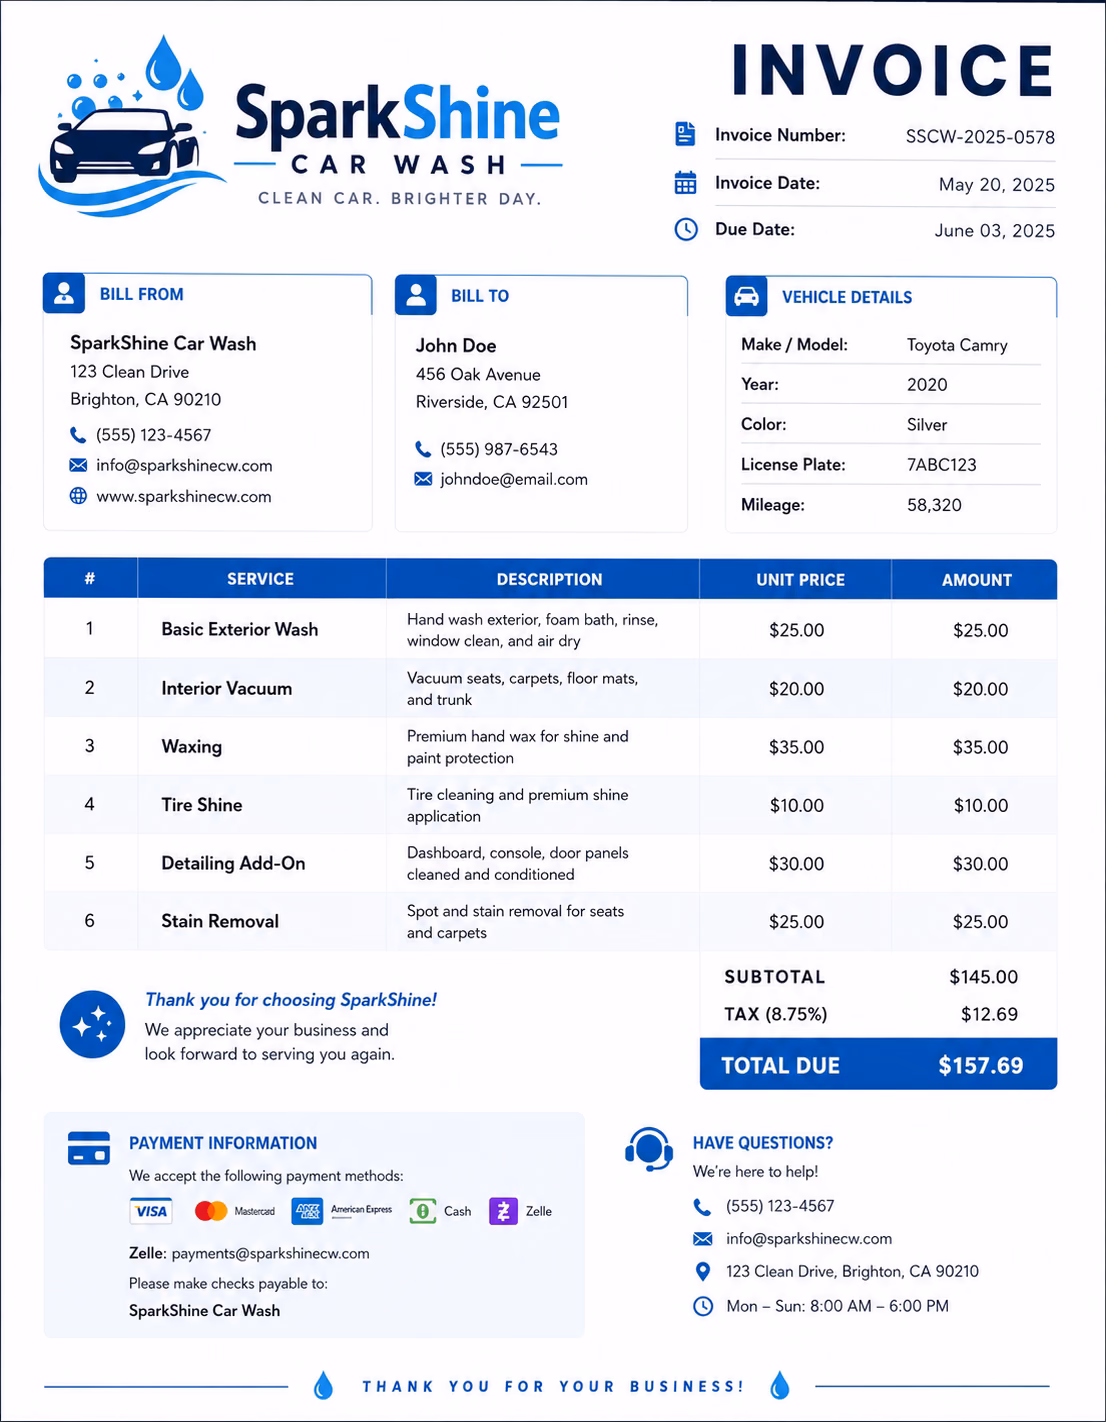Viewport: 1106px width, 1422px height.
Task: Open the www.sparkshinecw.com website link
Action: (184, 496)
